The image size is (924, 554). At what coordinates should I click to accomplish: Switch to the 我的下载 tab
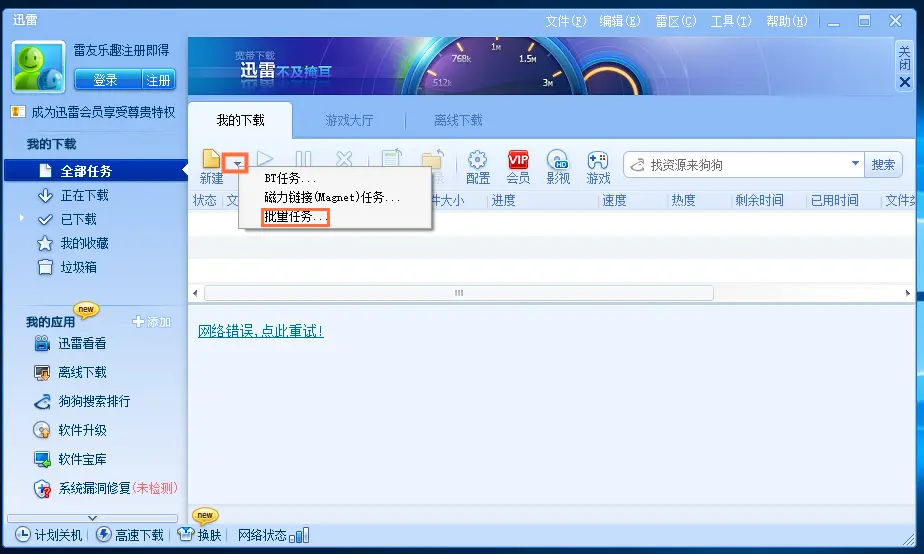click(240, 120)
